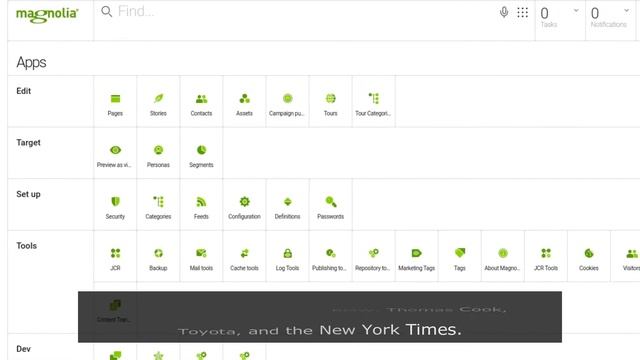The image size is (640, 360).
Task: Select the Tools group label
Action: 27,246
